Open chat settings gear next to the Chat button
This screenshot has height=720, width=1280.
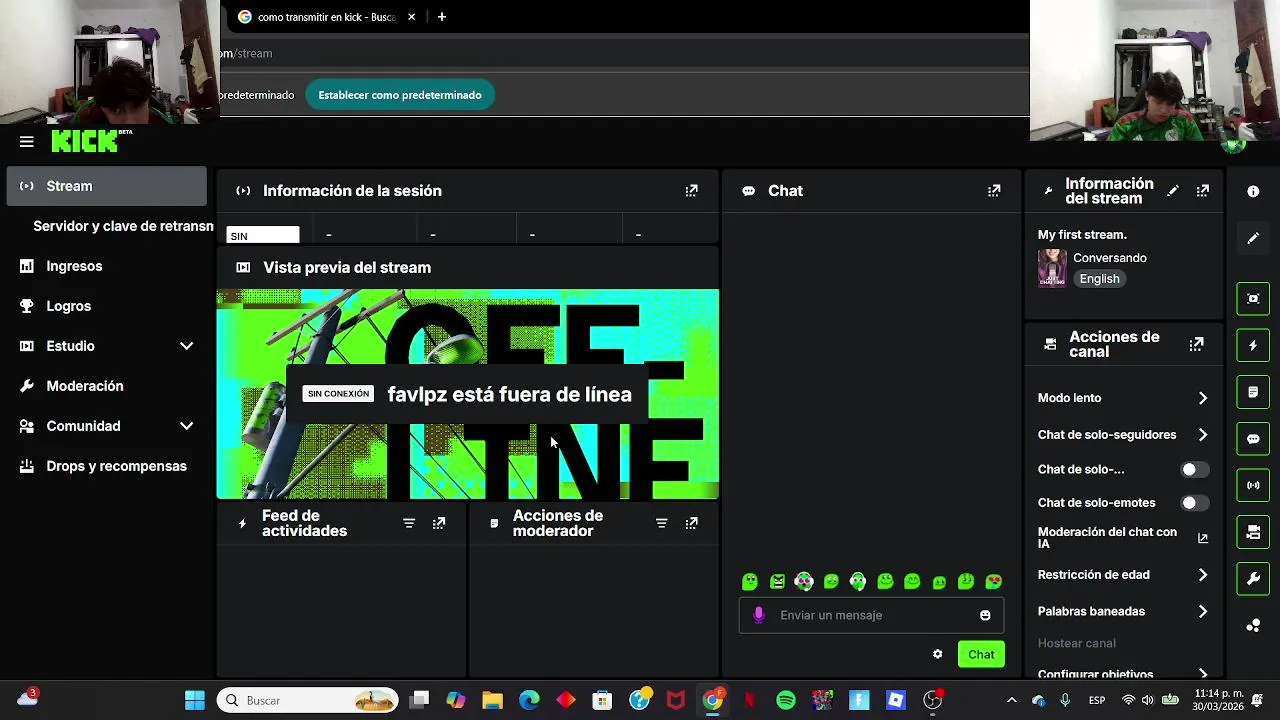[937, 654]
